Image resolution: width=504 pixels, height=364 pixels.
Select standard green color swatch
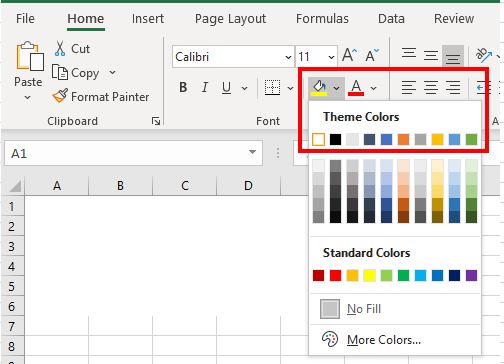(x=403, y=276)
